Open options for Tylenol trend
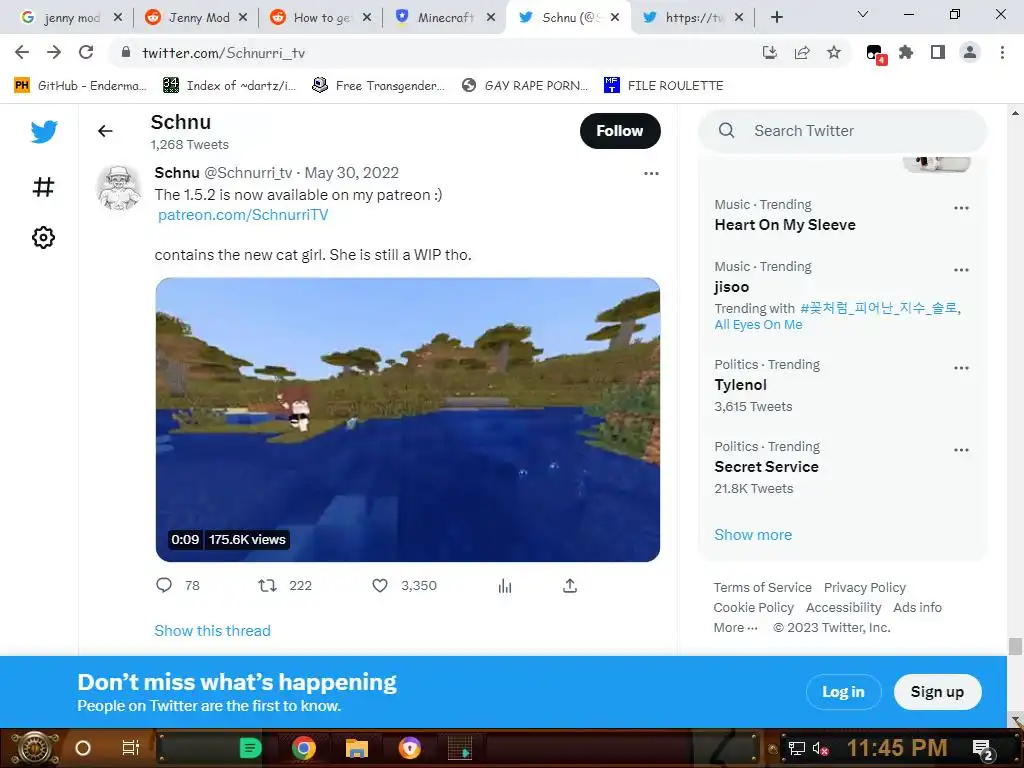1024x768 pixels. point(961,368)
